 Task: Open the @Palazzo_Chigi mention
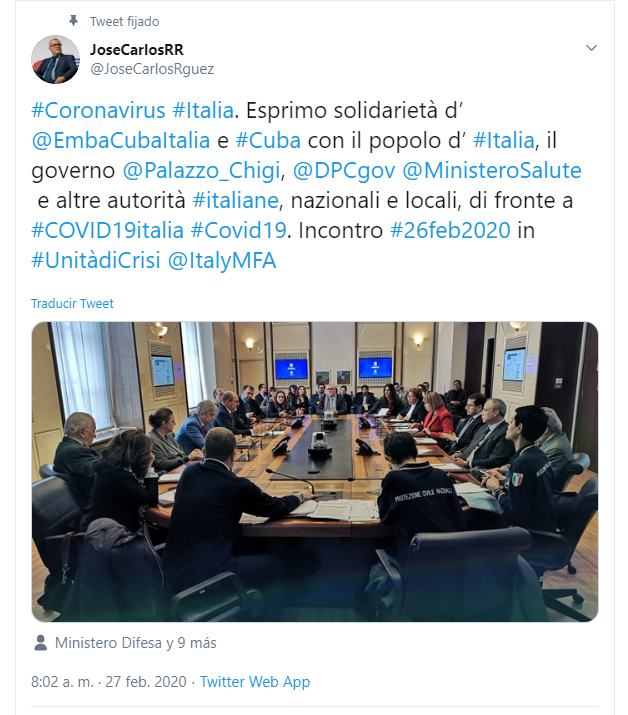(201, 171)
